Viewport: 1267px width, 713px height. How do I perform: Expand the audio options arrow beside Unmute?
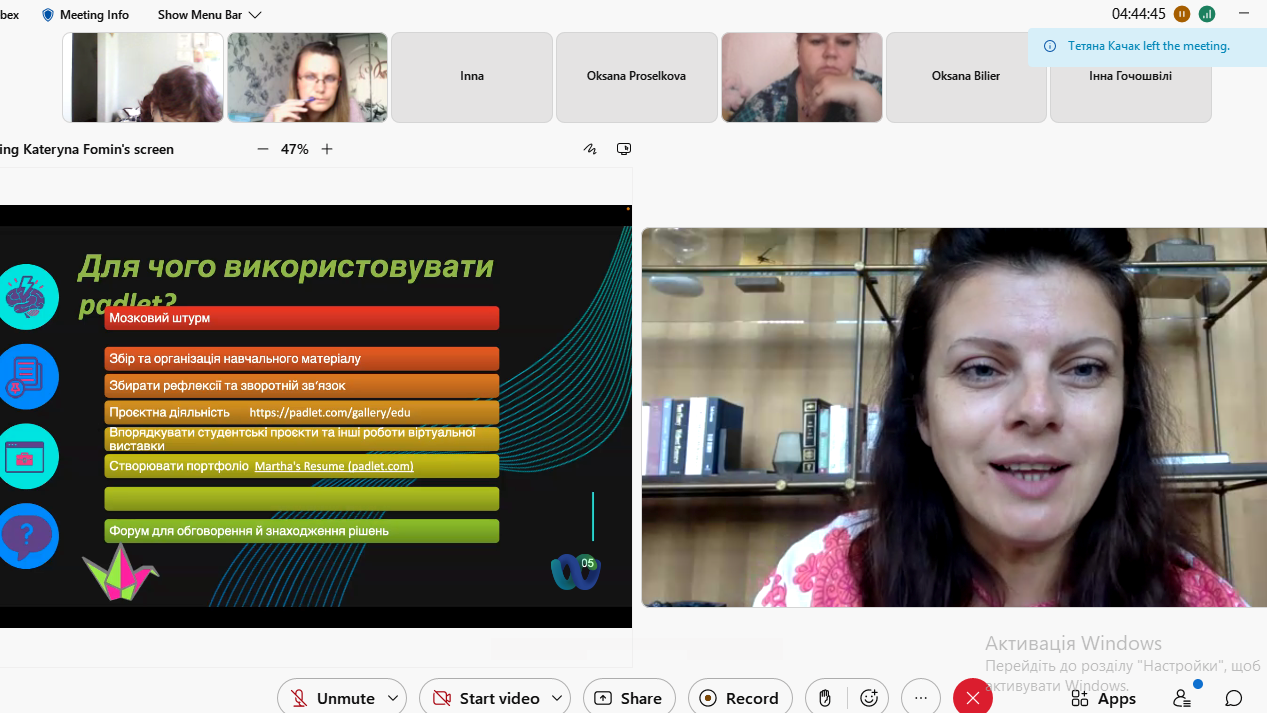pos(393,698)
